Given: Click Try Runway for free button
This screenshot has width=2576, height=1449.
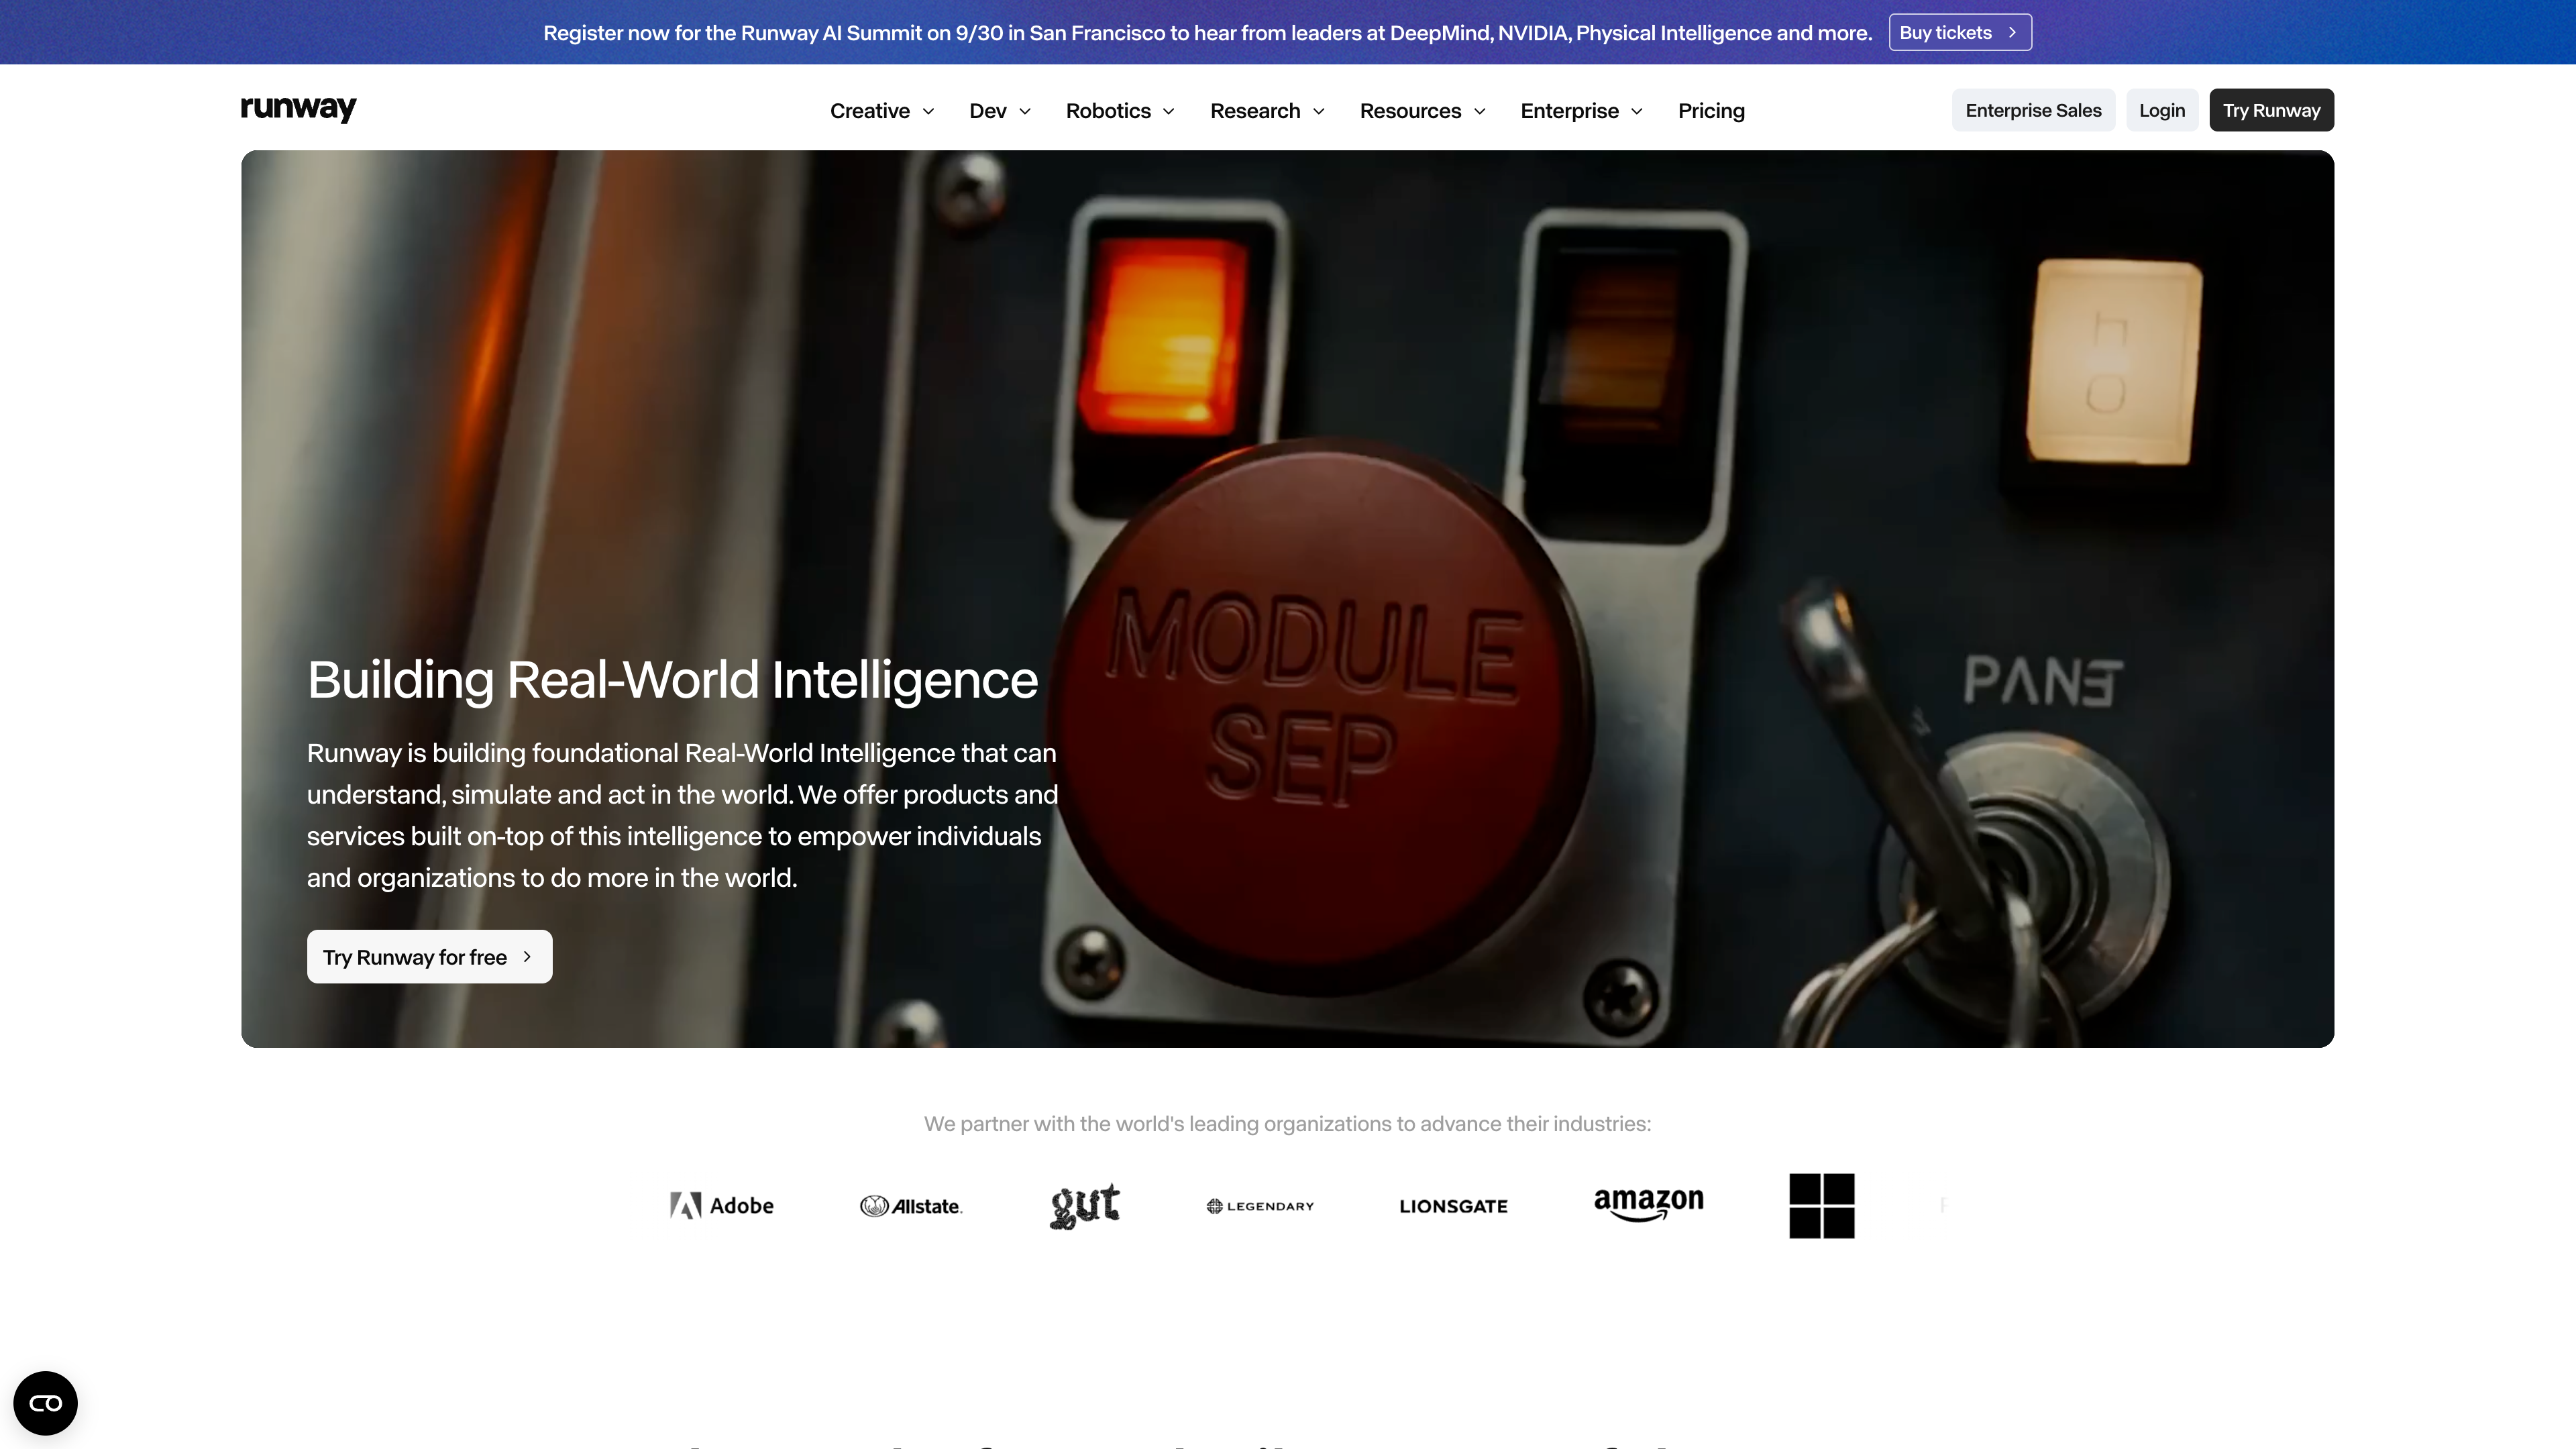Looking at the screenshot, I should (429, 956).
